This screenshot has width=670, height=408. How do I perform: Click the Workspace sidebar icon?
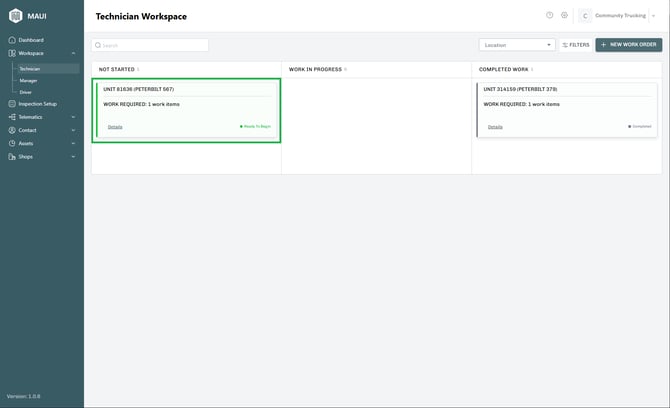point(12,53)
